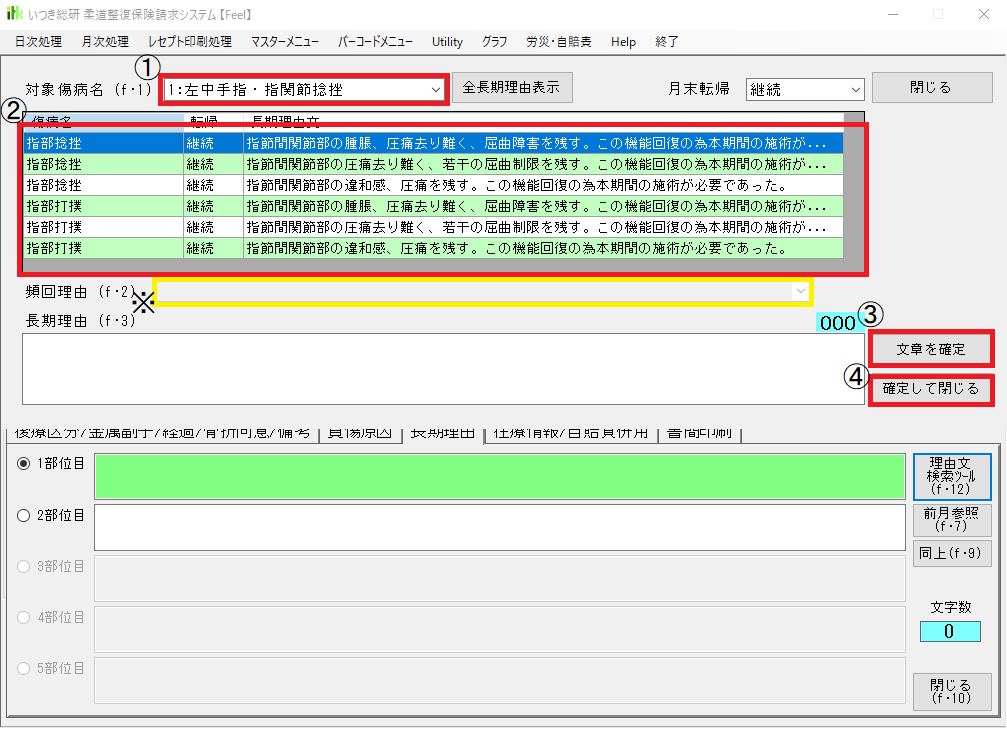Viewport: 1007px width, 729px height.
Task: Click the 同上 (f·9) button
Action: click(951, 551)
